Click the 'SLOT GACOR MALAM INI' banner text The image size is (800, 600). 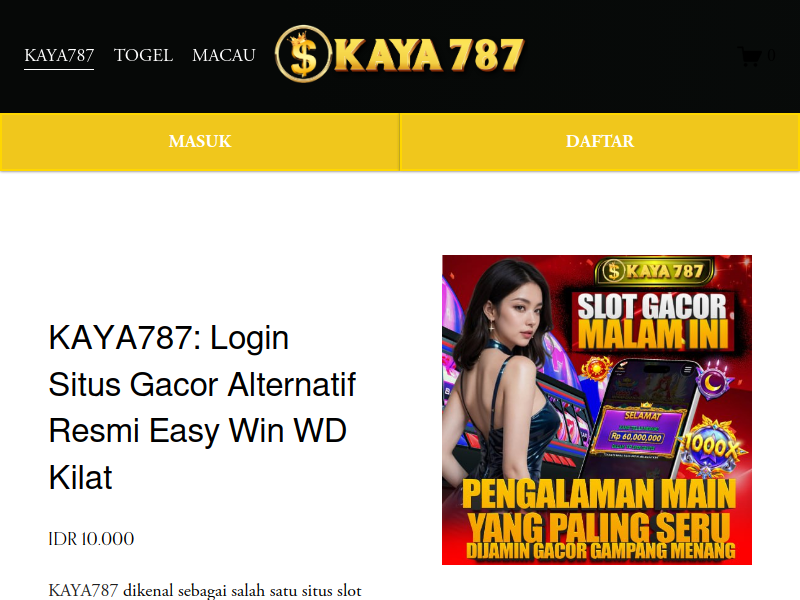(652, 321)
